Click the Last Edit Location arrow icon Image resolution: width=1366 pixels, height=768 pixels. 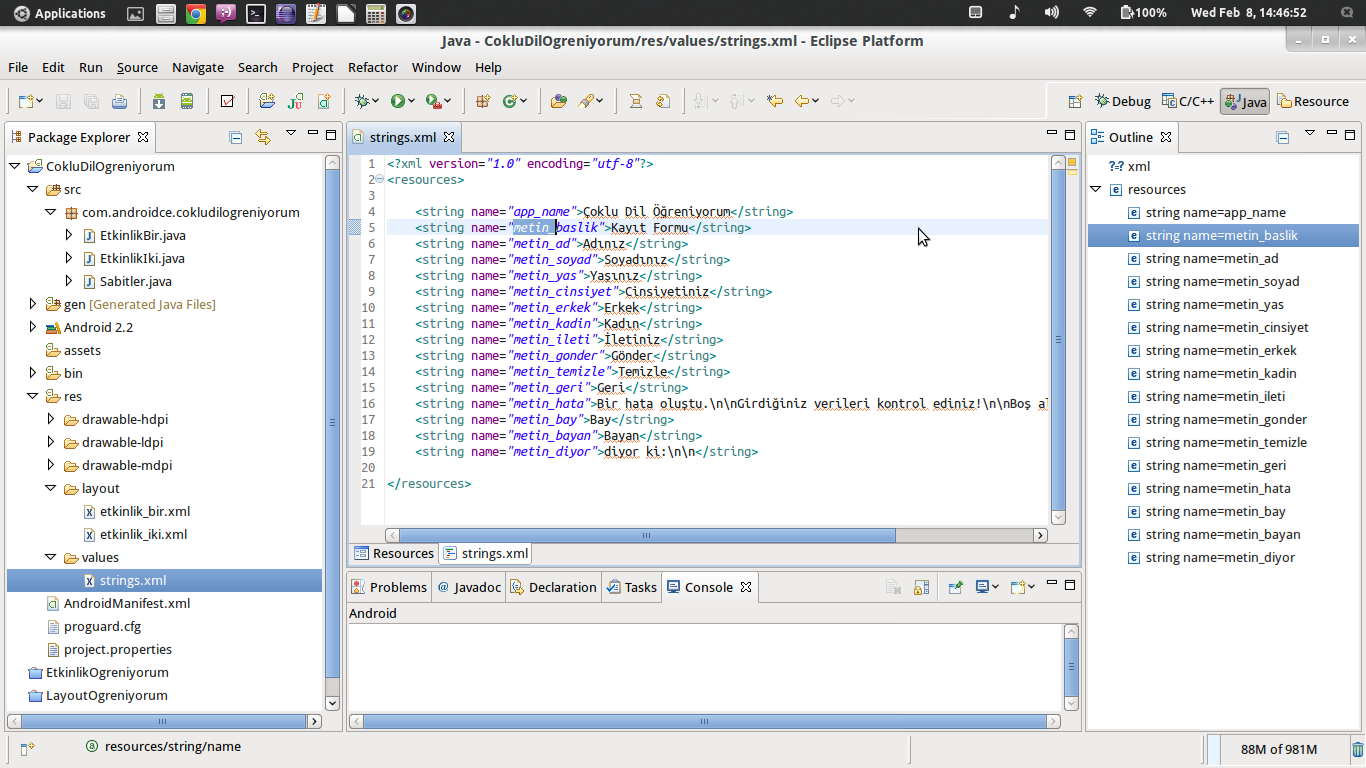(x=774, y=101)
